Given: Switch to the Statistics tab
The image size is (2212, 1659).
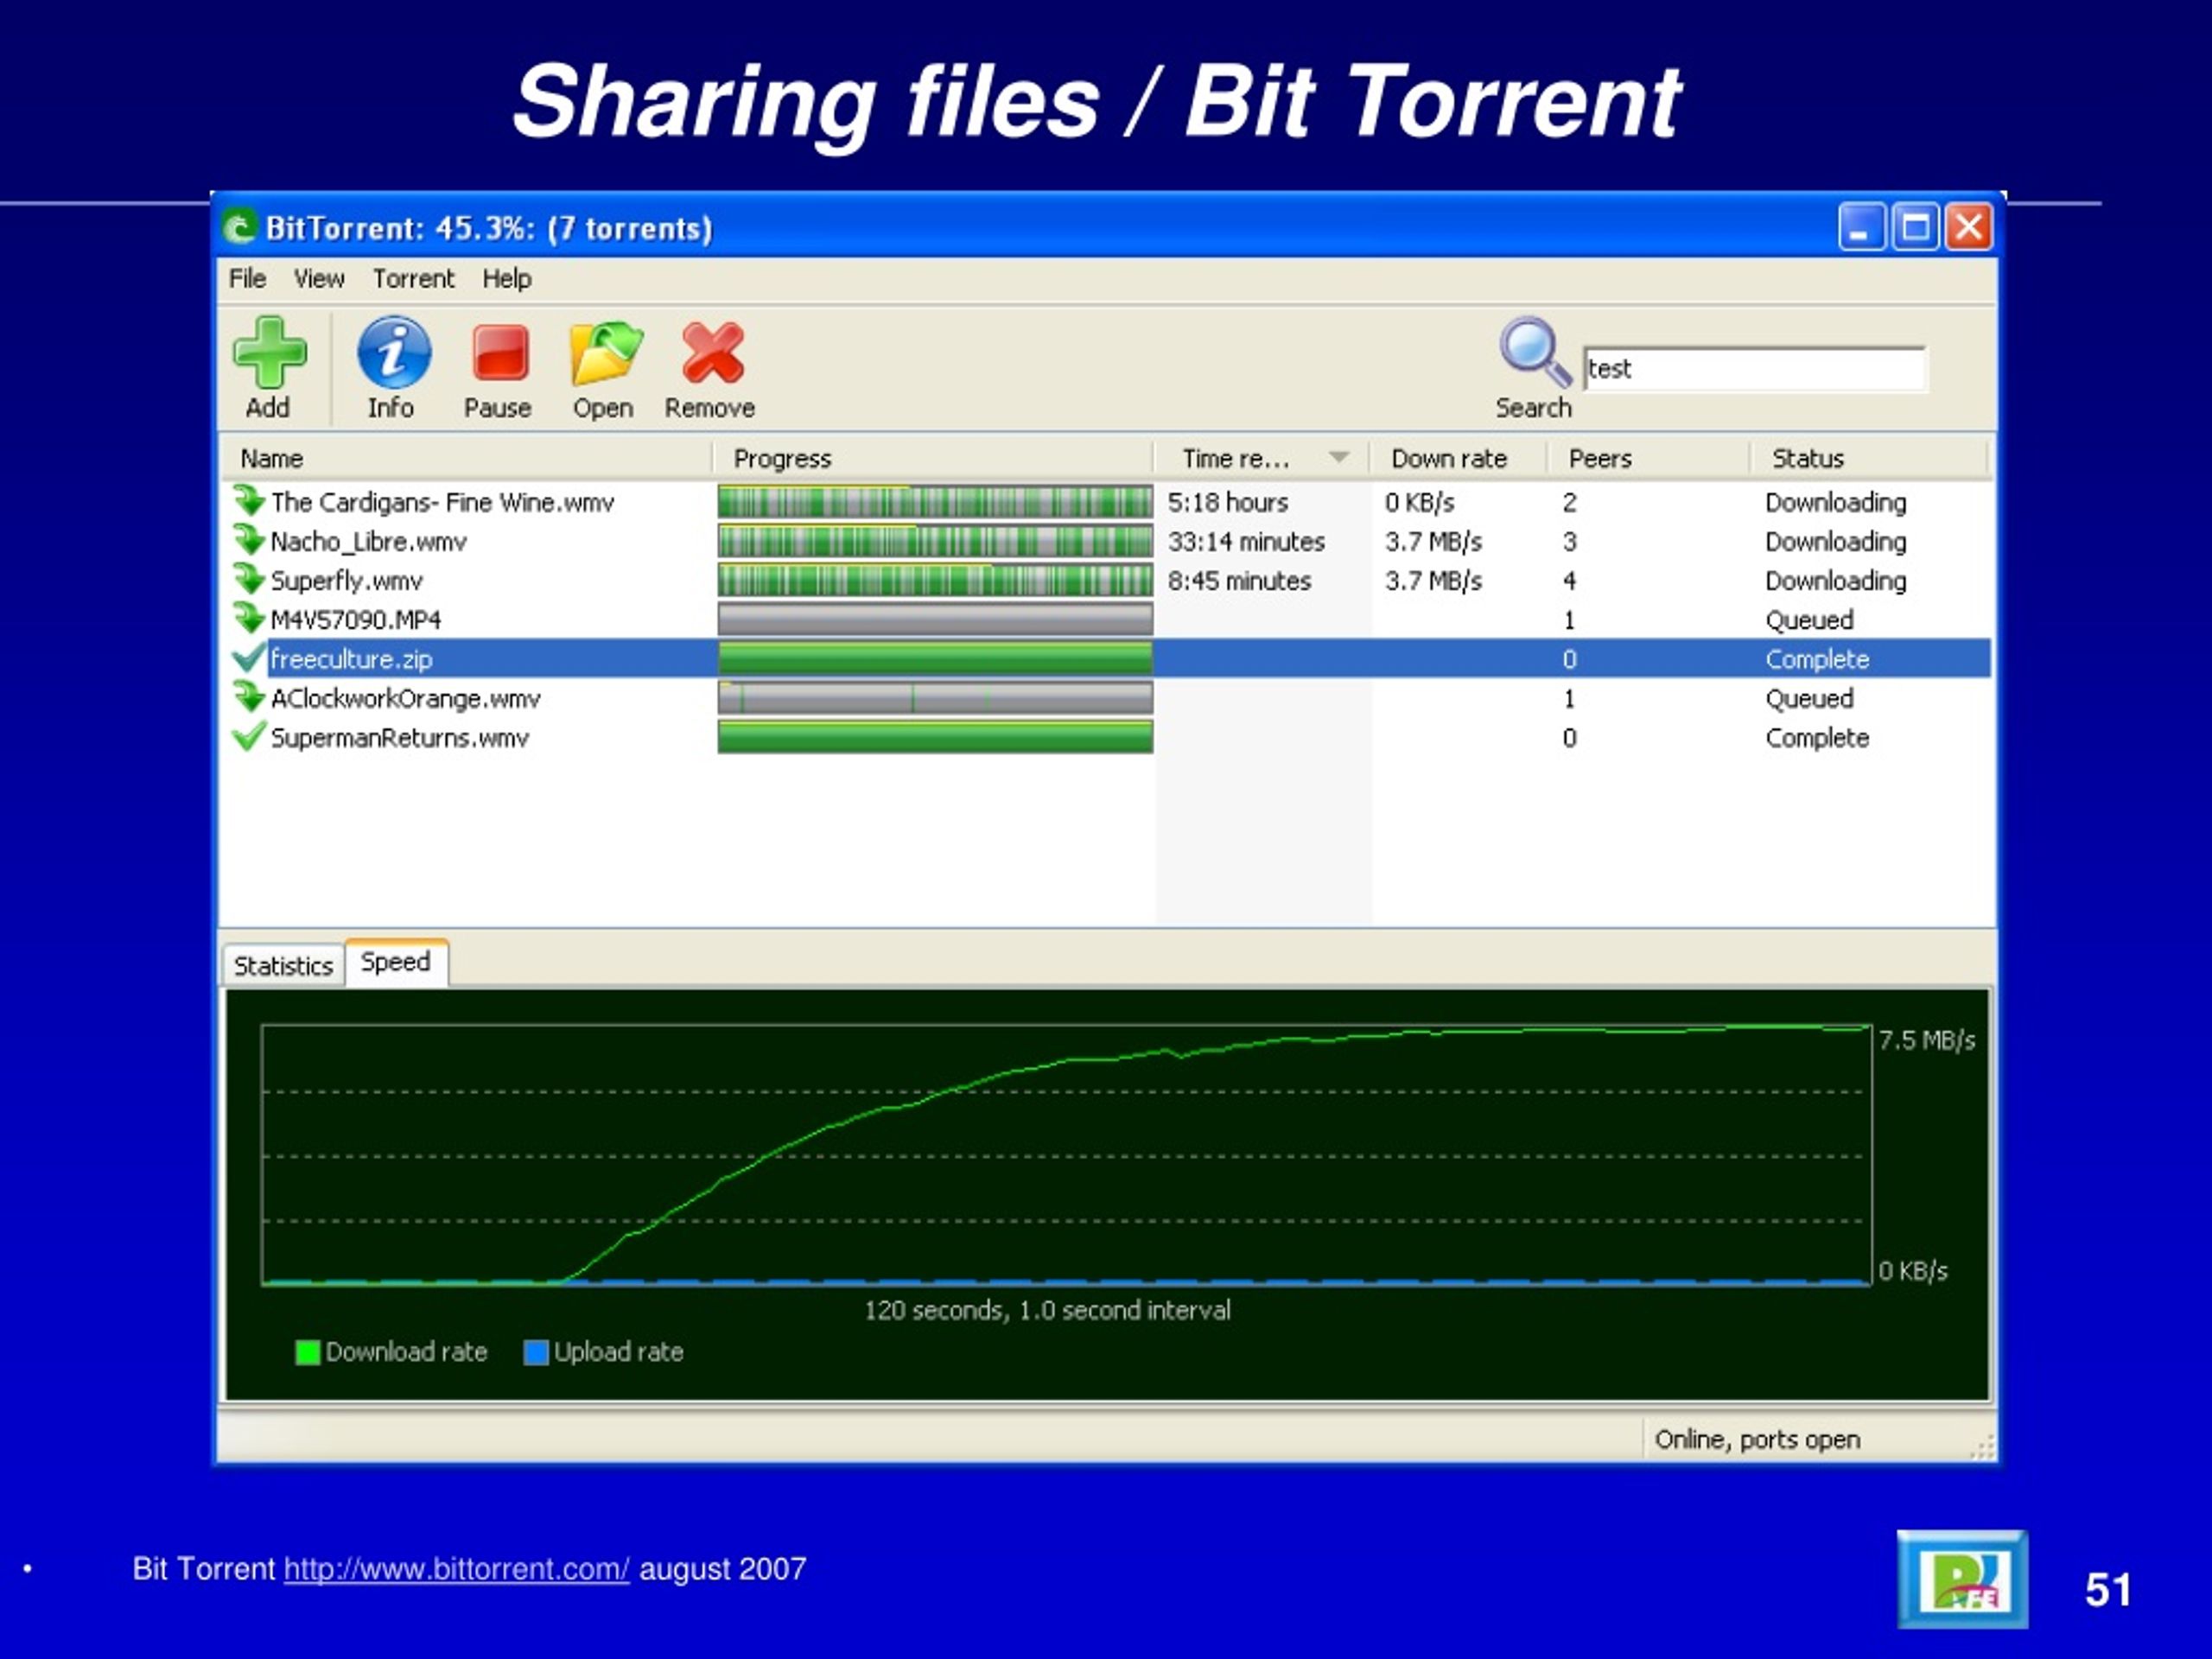Looking at the screenshot, I should coord(283,965).
